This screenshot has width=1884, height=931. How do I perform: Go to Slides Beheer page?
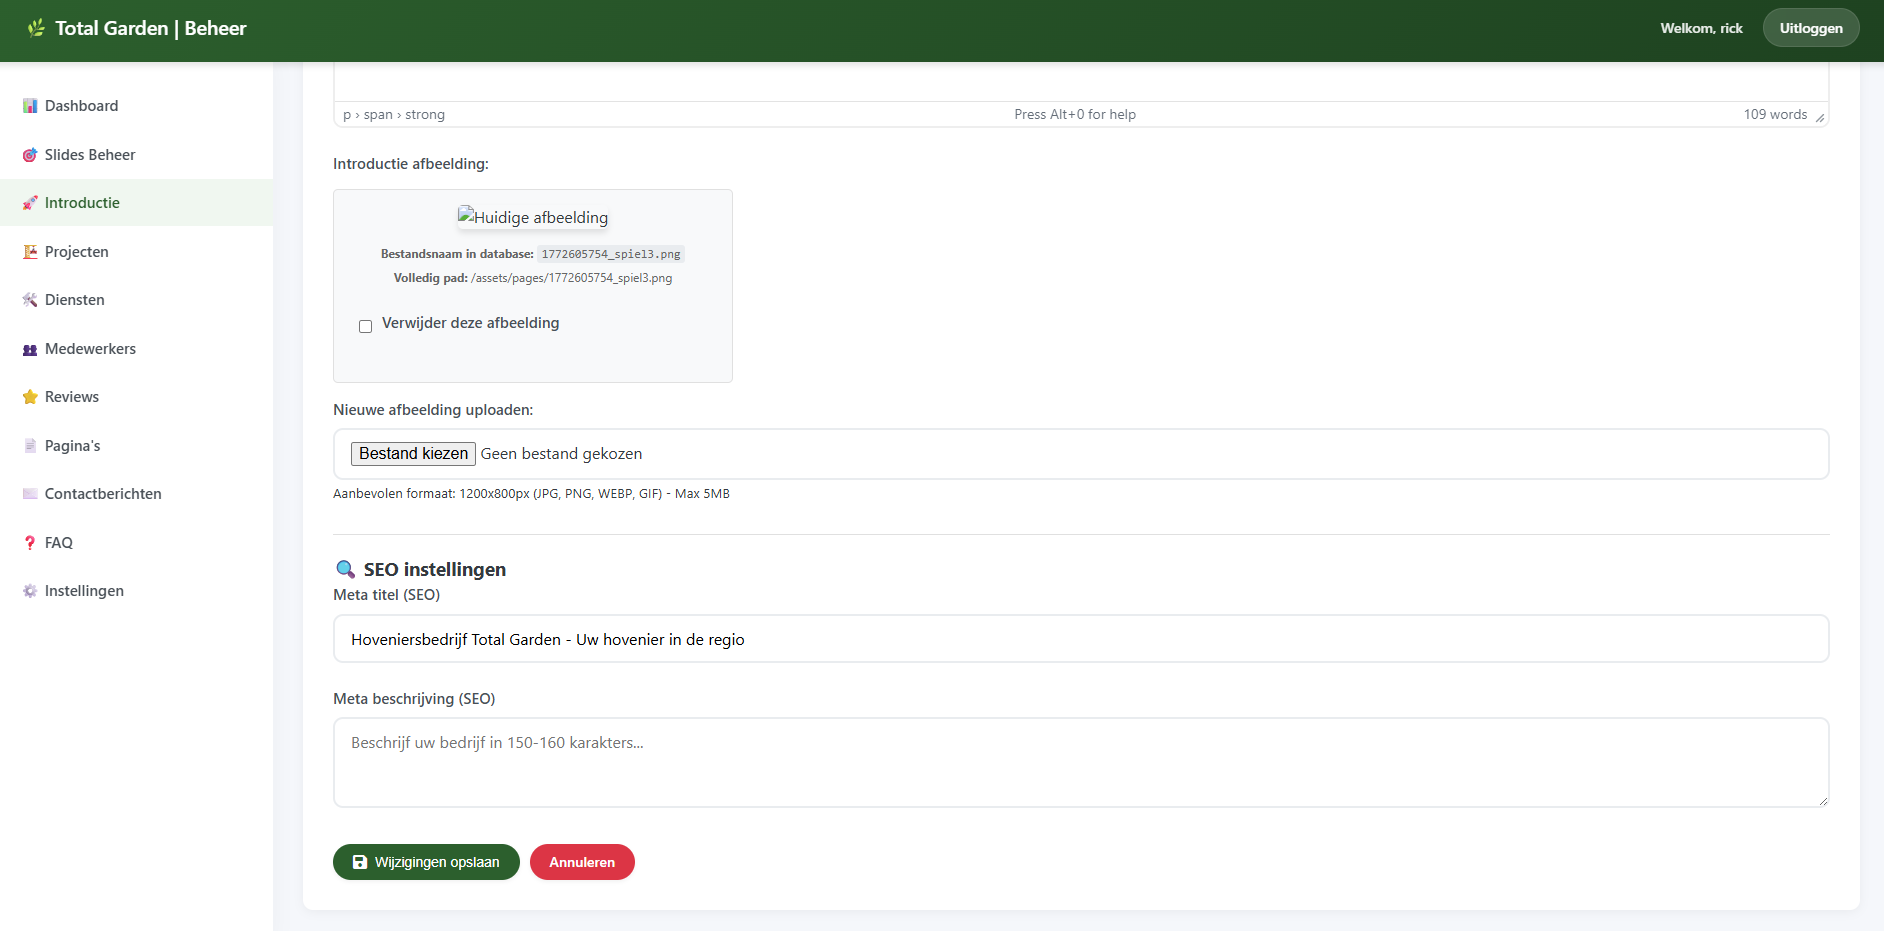pos(136,155)
